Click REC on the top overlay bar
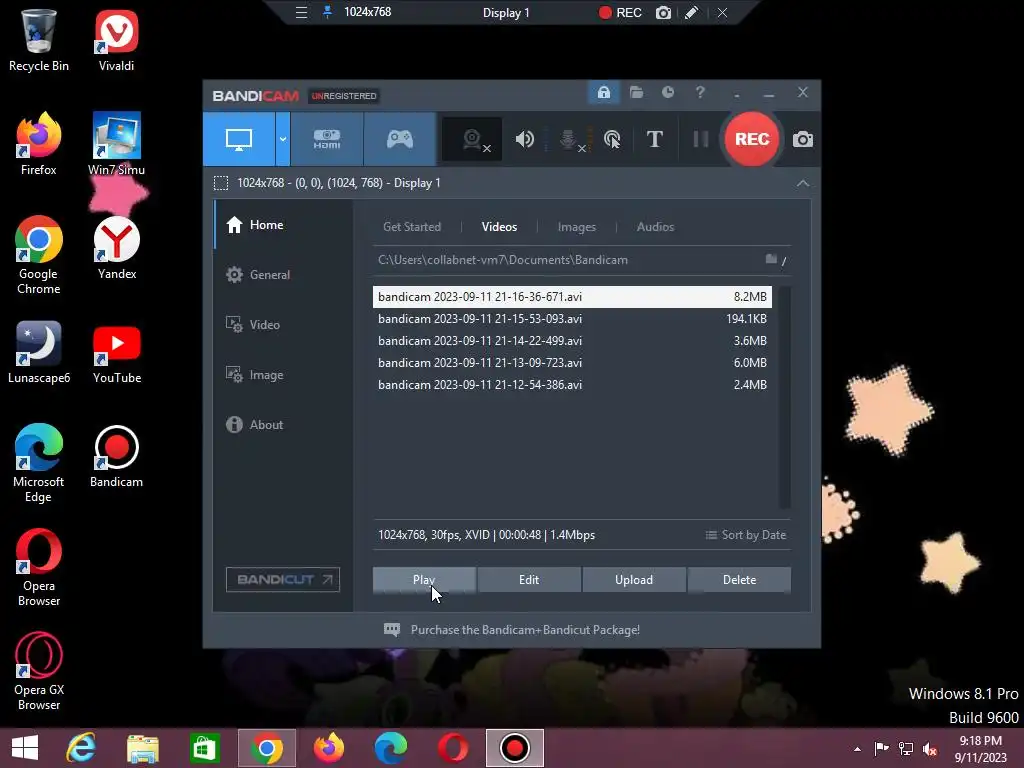This screenshot has height=768, width=1024. pyautogui.click(x=620, y=12)
